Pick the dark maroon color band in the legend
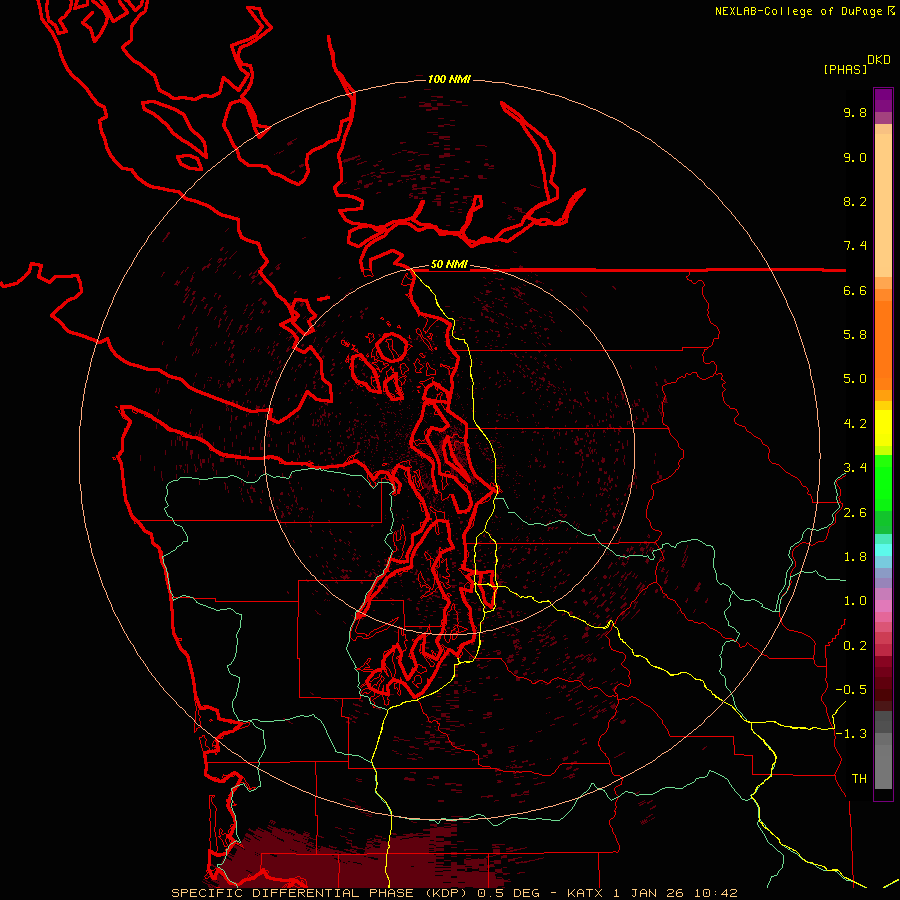900x900 pixels. [883, 683]
